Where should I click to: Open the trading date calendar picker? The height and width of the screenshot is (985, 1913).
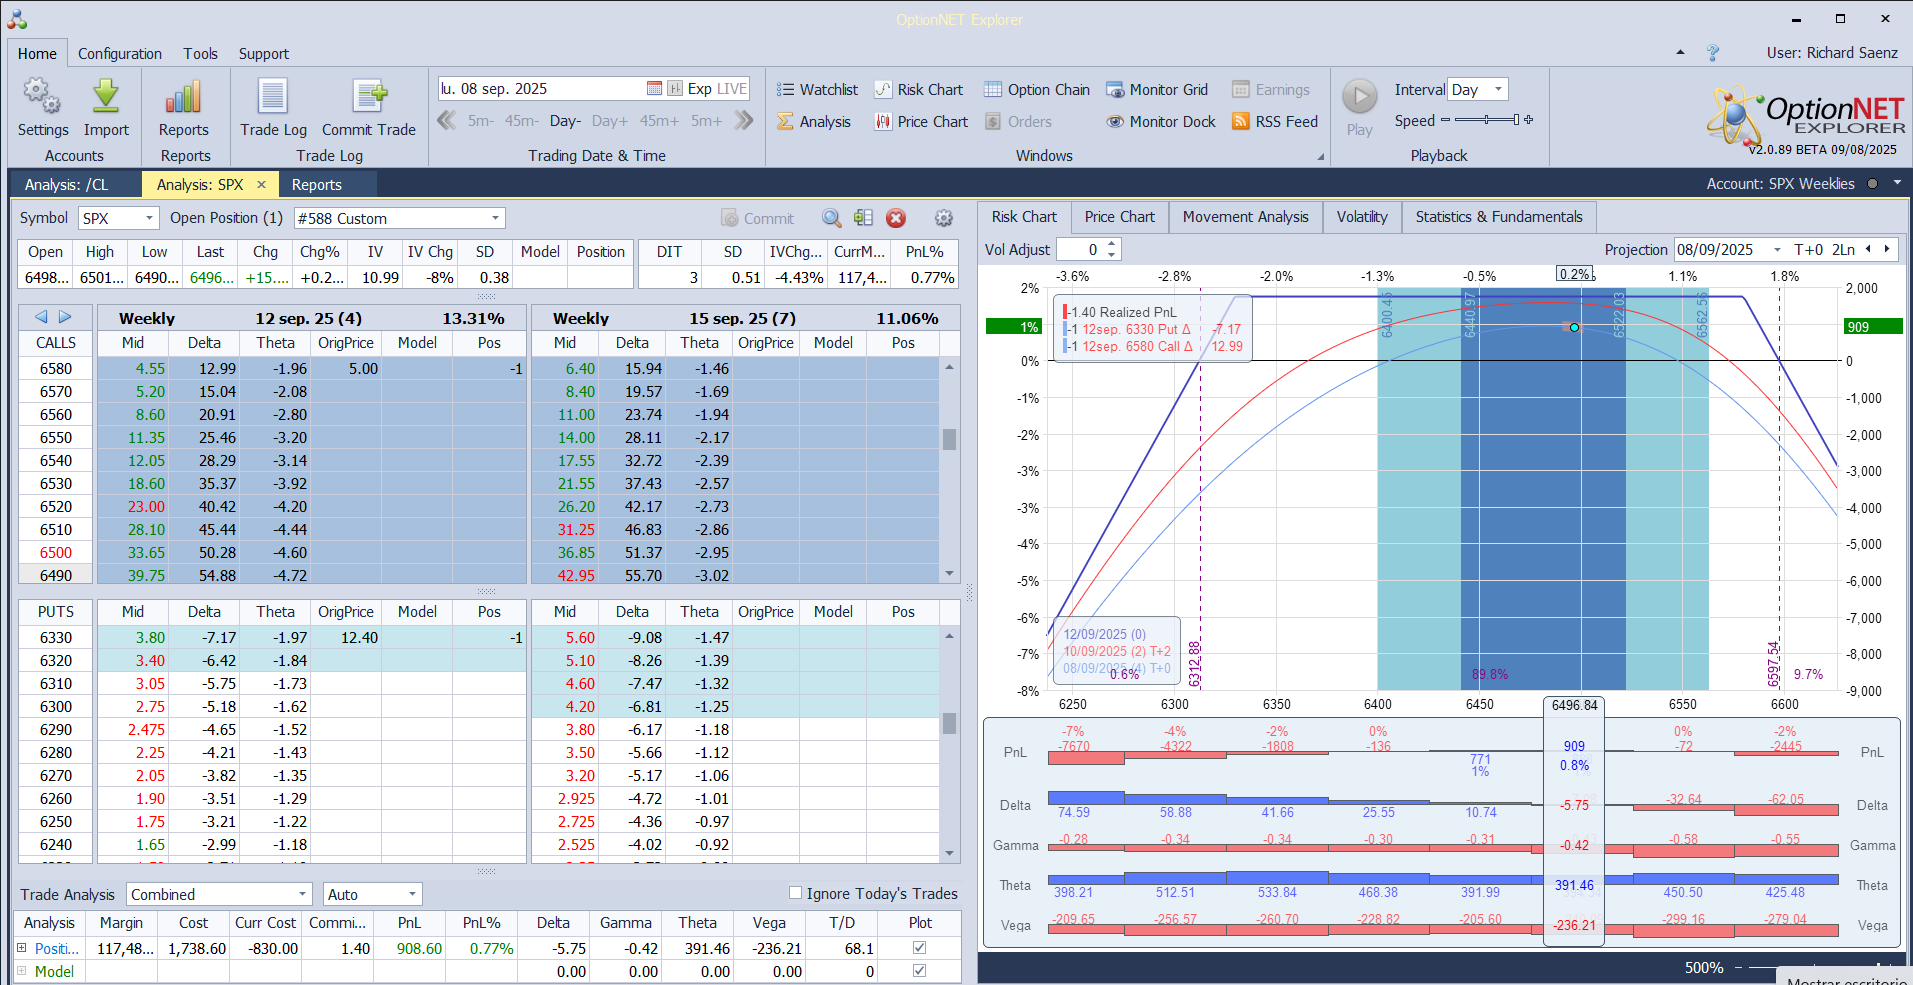654,89
